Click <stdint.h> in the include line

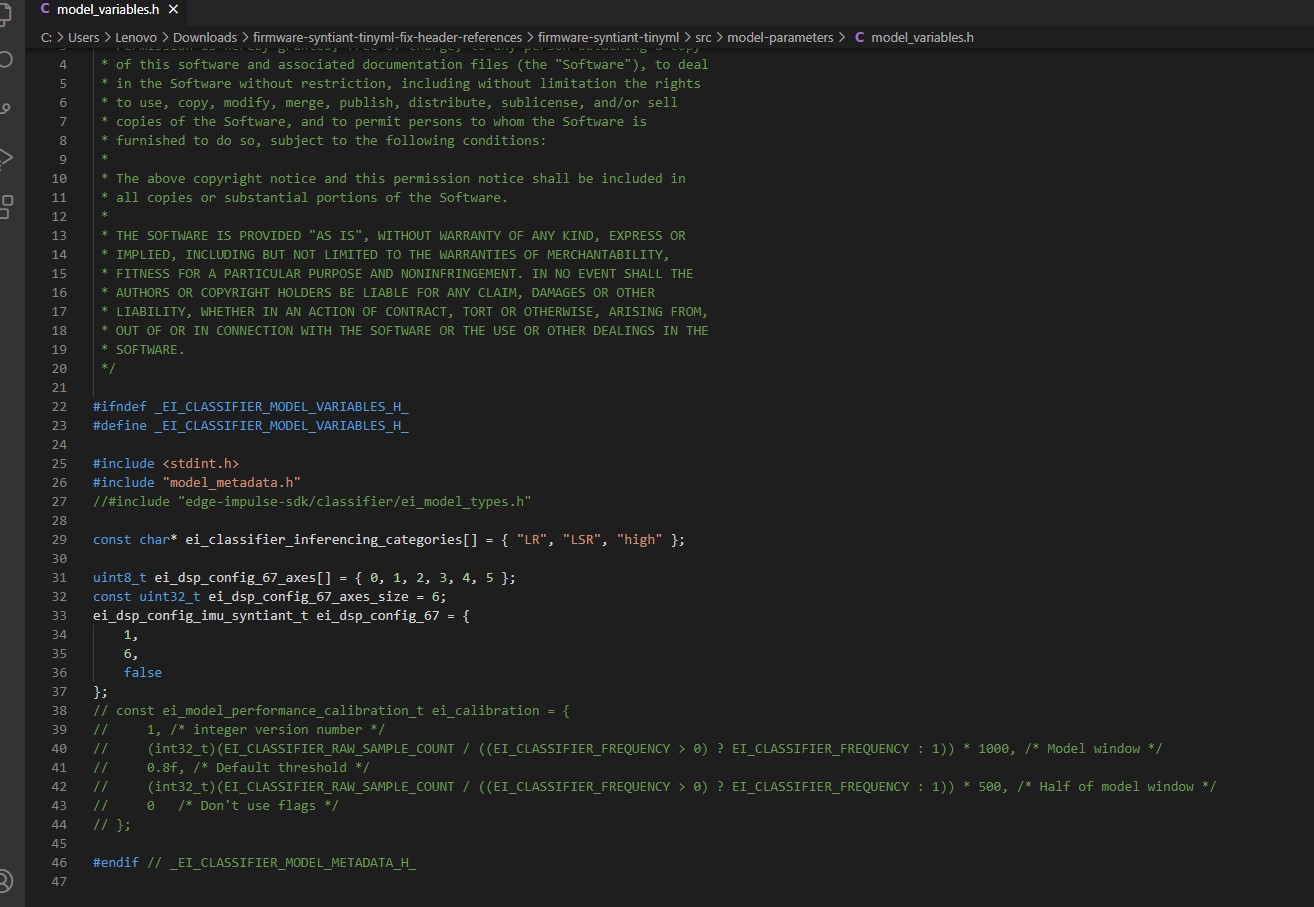coord(200,463)
